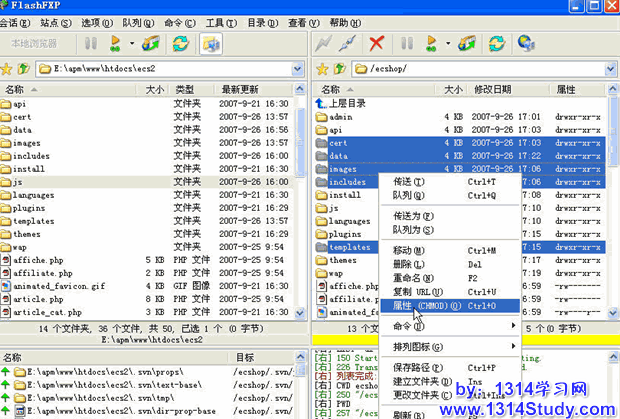Viewport: 620px width, 419px height.
Task: Click the refresh icon in left toolbar
Action: pos(181,43)
